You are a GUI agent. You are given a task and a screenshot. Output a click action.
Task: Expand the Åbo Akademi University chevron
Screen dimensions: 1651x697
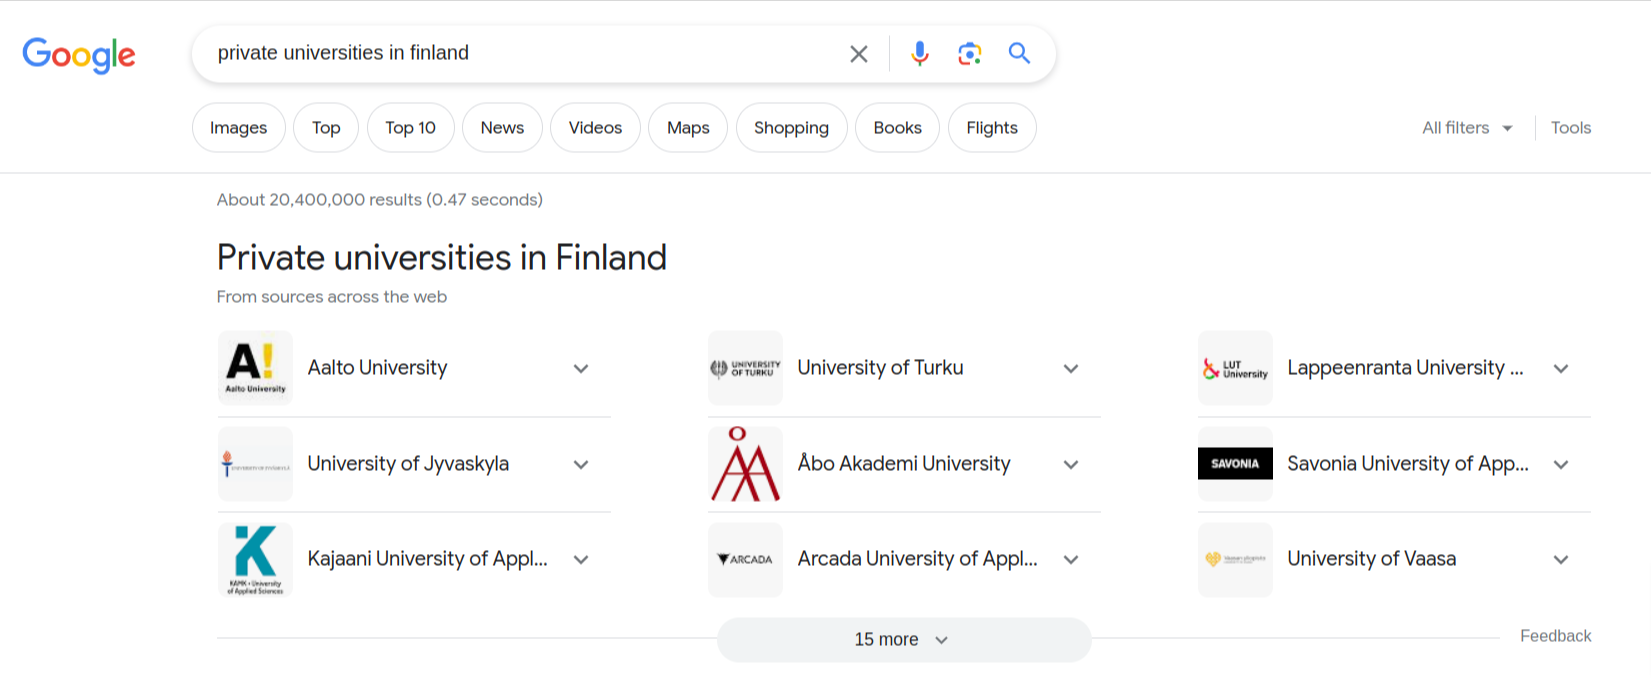coord(1071,465)
